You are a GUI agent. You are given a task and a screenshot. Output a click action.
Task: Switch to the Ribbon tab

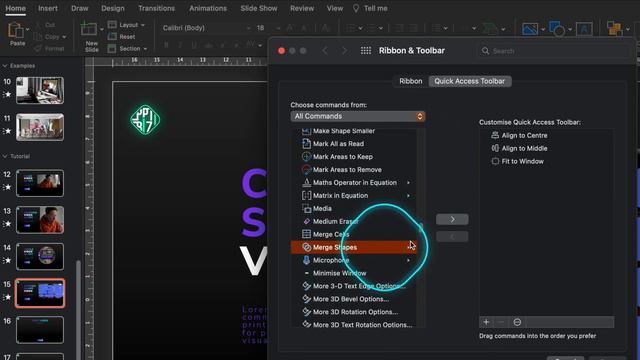tap(411, 81)
